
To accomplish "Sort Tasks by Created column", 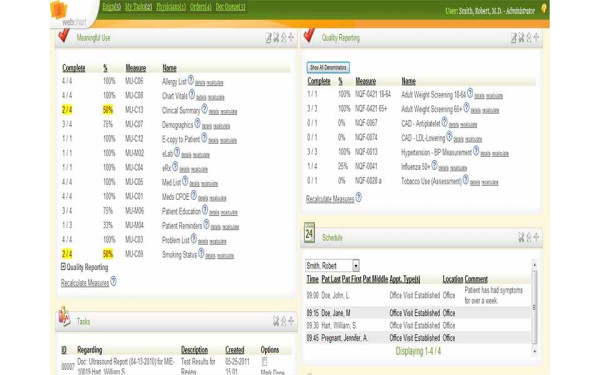I will pos(235,350).
